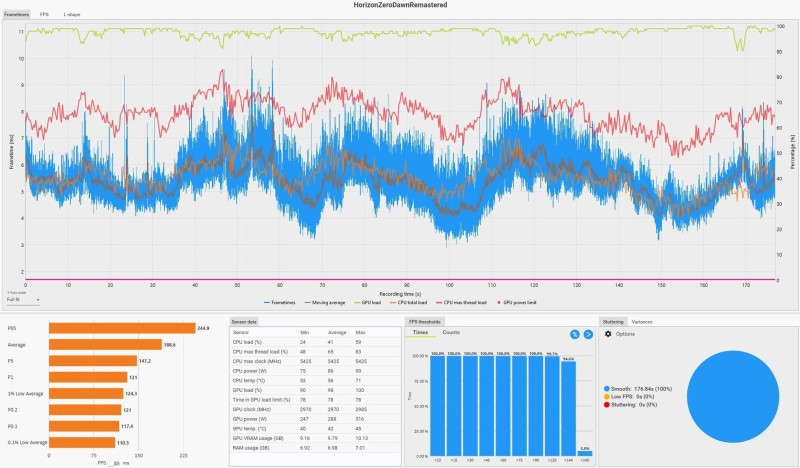800x468 pixels.
Task: Click the percent toggle icon in FPS thresholds
Action: pos(574,334)
